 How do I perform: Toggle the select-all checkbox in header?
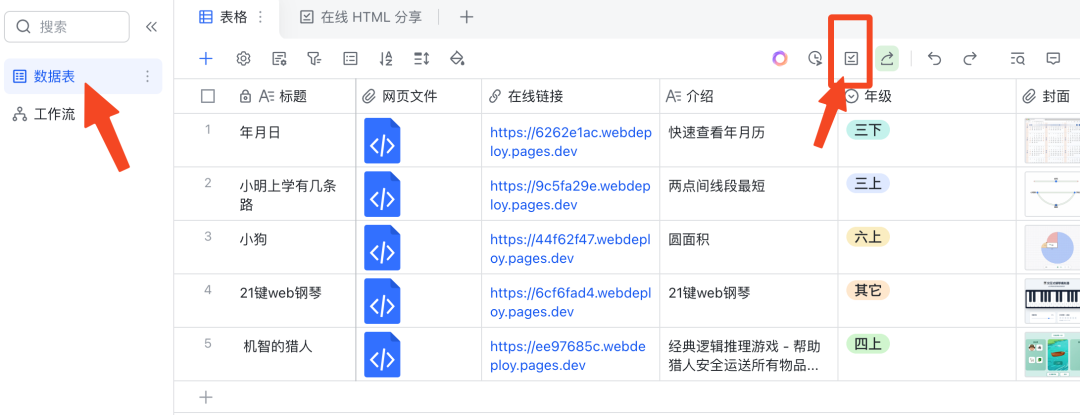click(208, 96)
